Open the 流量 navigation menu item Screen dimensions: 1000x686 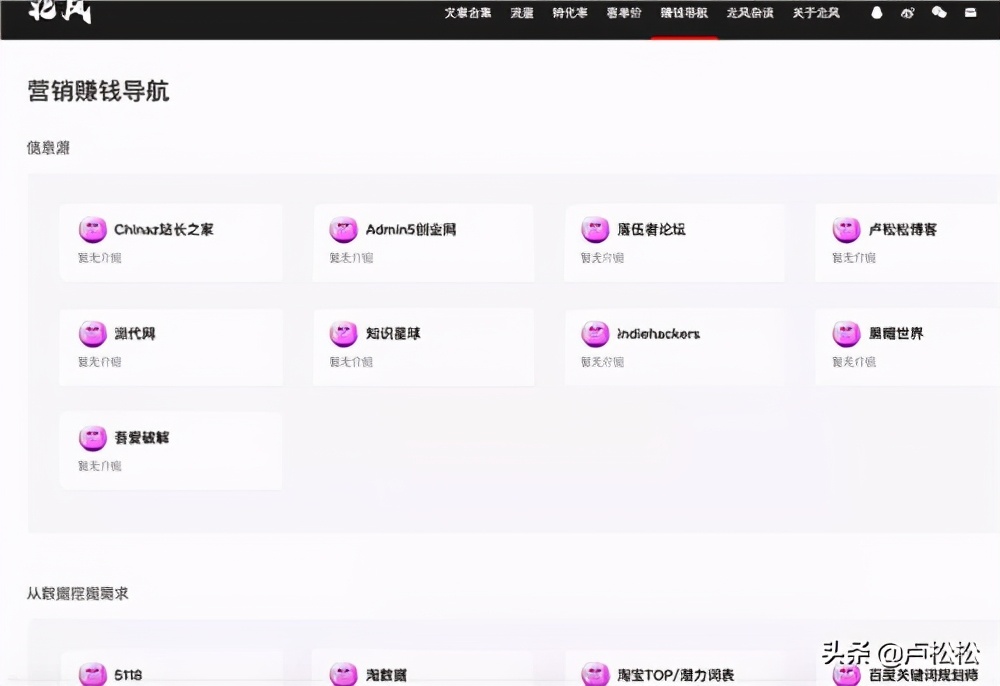tap(521, 13)
